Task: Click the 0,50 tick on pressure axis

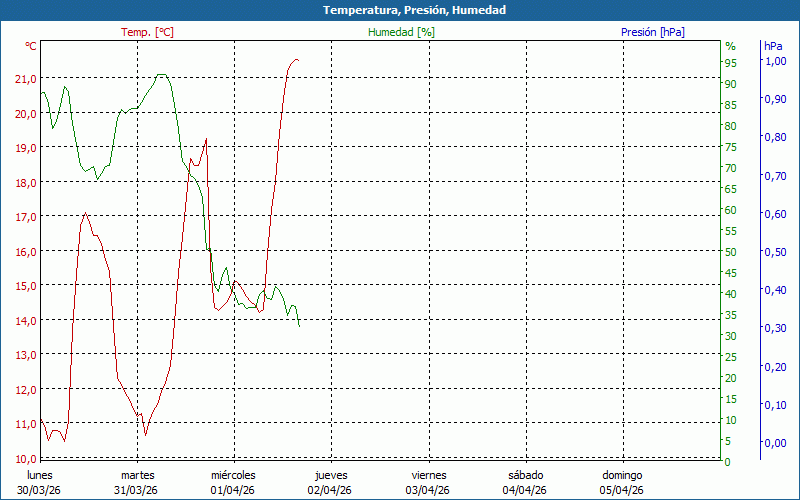Action: coord(775,252)
